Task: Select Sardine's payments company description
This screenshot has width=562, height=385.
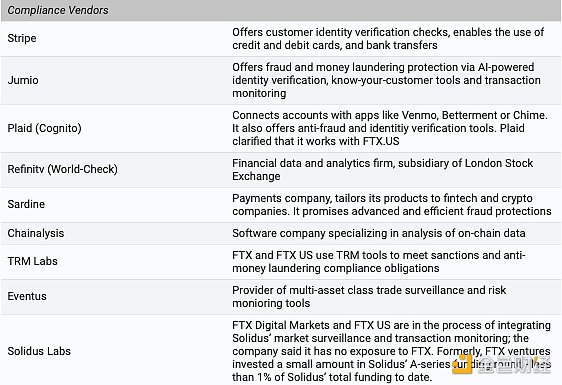Action: [x=392, y=204]
